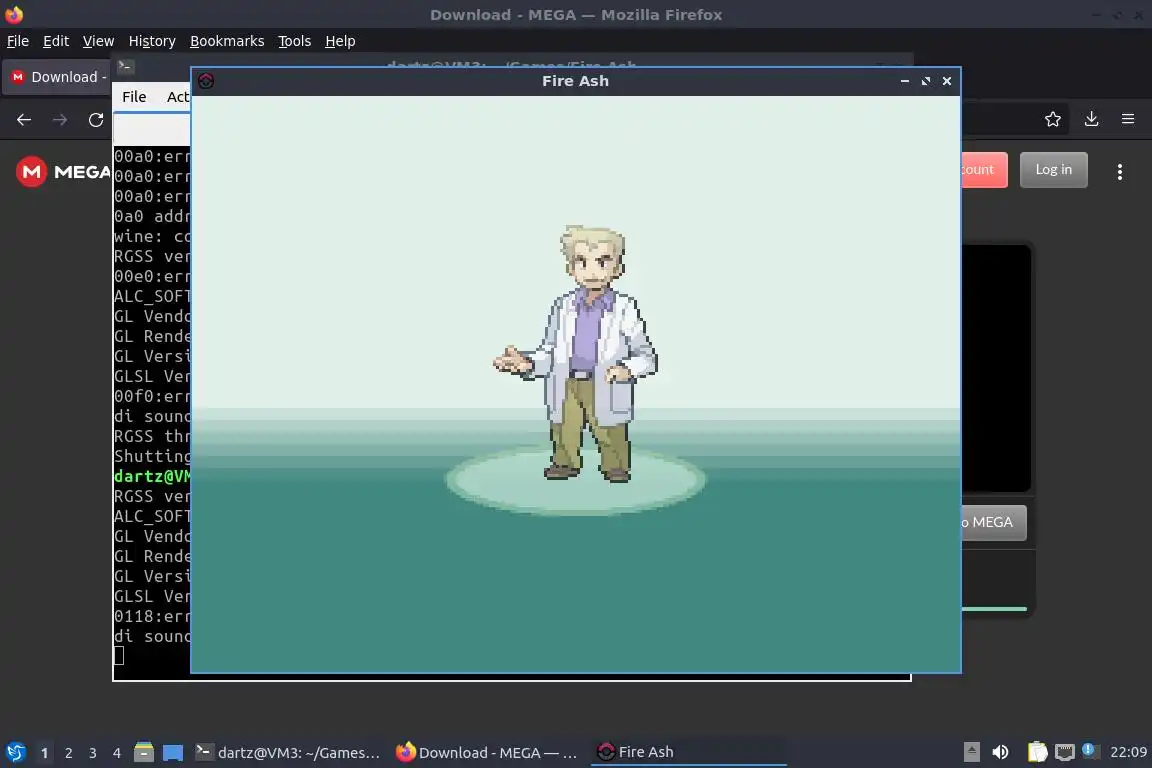
Task: Click the partly hidden 'MEGA' import button
Action: [994, 523]
